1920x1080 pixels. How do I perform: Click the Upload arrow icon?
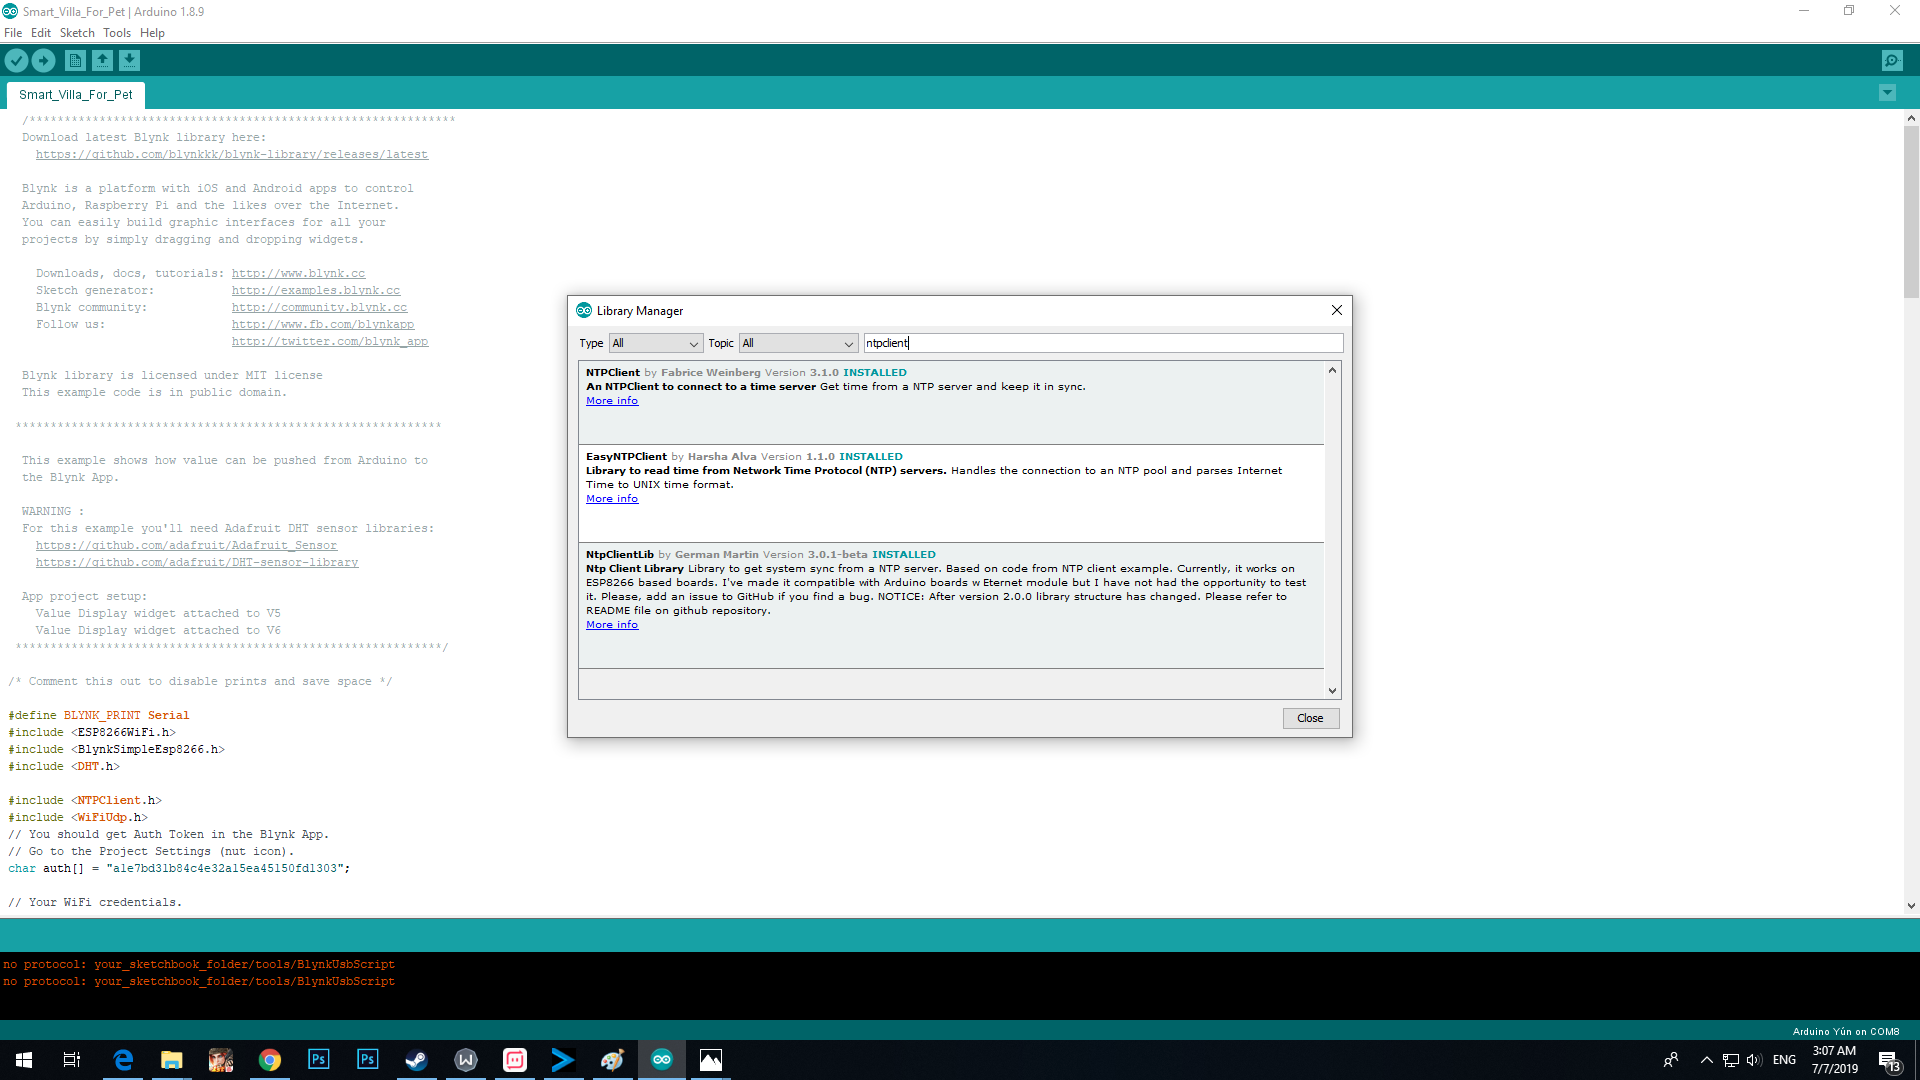coord(44,61)
